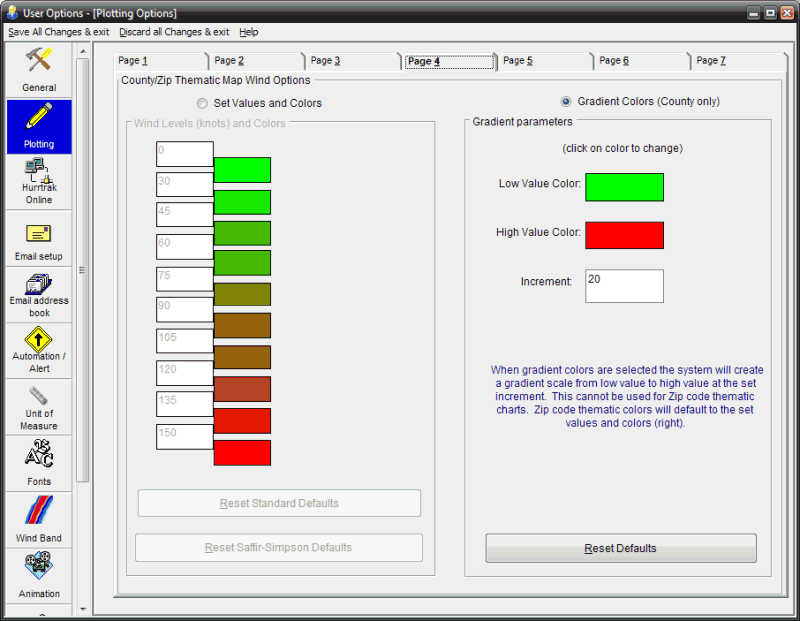
Task: Select the Plotting pencil icon
Action: pyautogui.click(x=39, y=117)
